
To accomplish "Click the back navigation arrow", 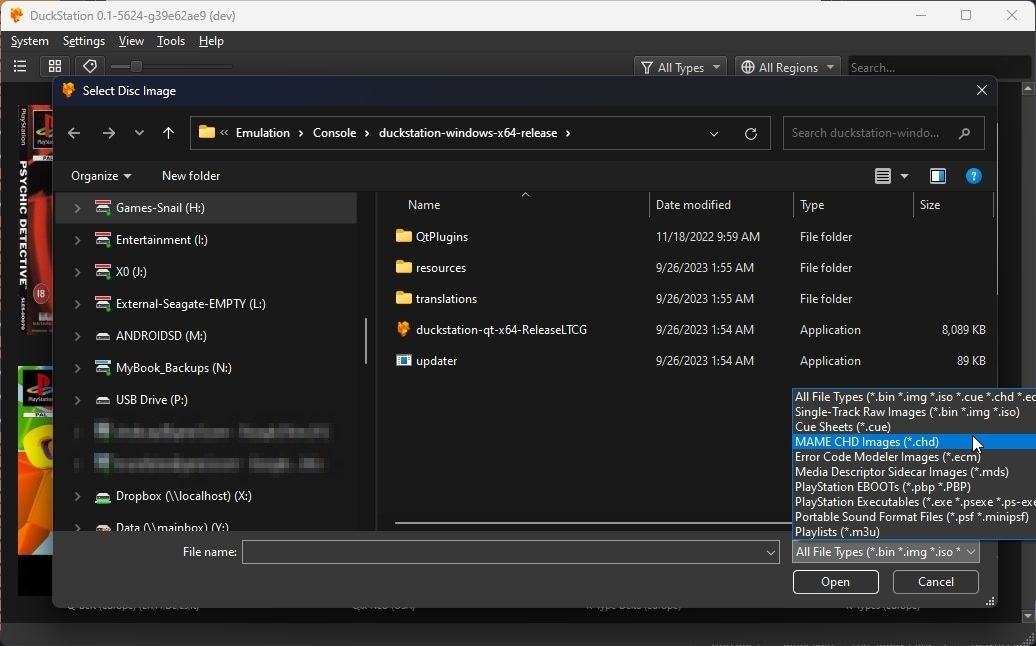I will click(74, 133).
